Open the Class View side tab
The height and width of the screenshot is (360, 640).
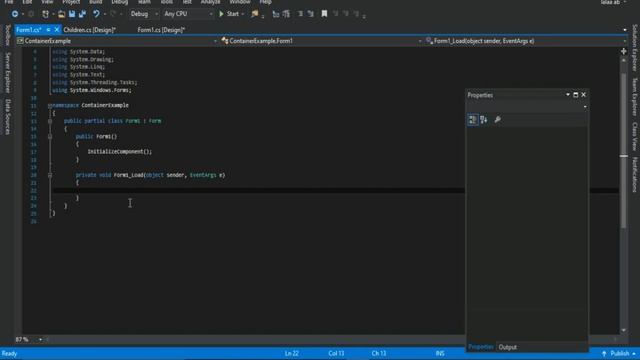635,136
